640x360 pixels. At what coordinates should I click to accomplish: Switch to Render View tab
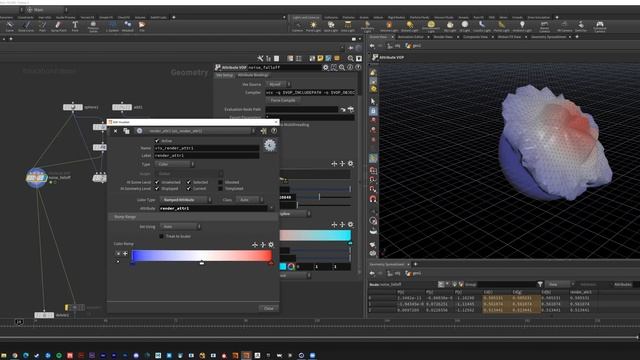tap(443, 37)
